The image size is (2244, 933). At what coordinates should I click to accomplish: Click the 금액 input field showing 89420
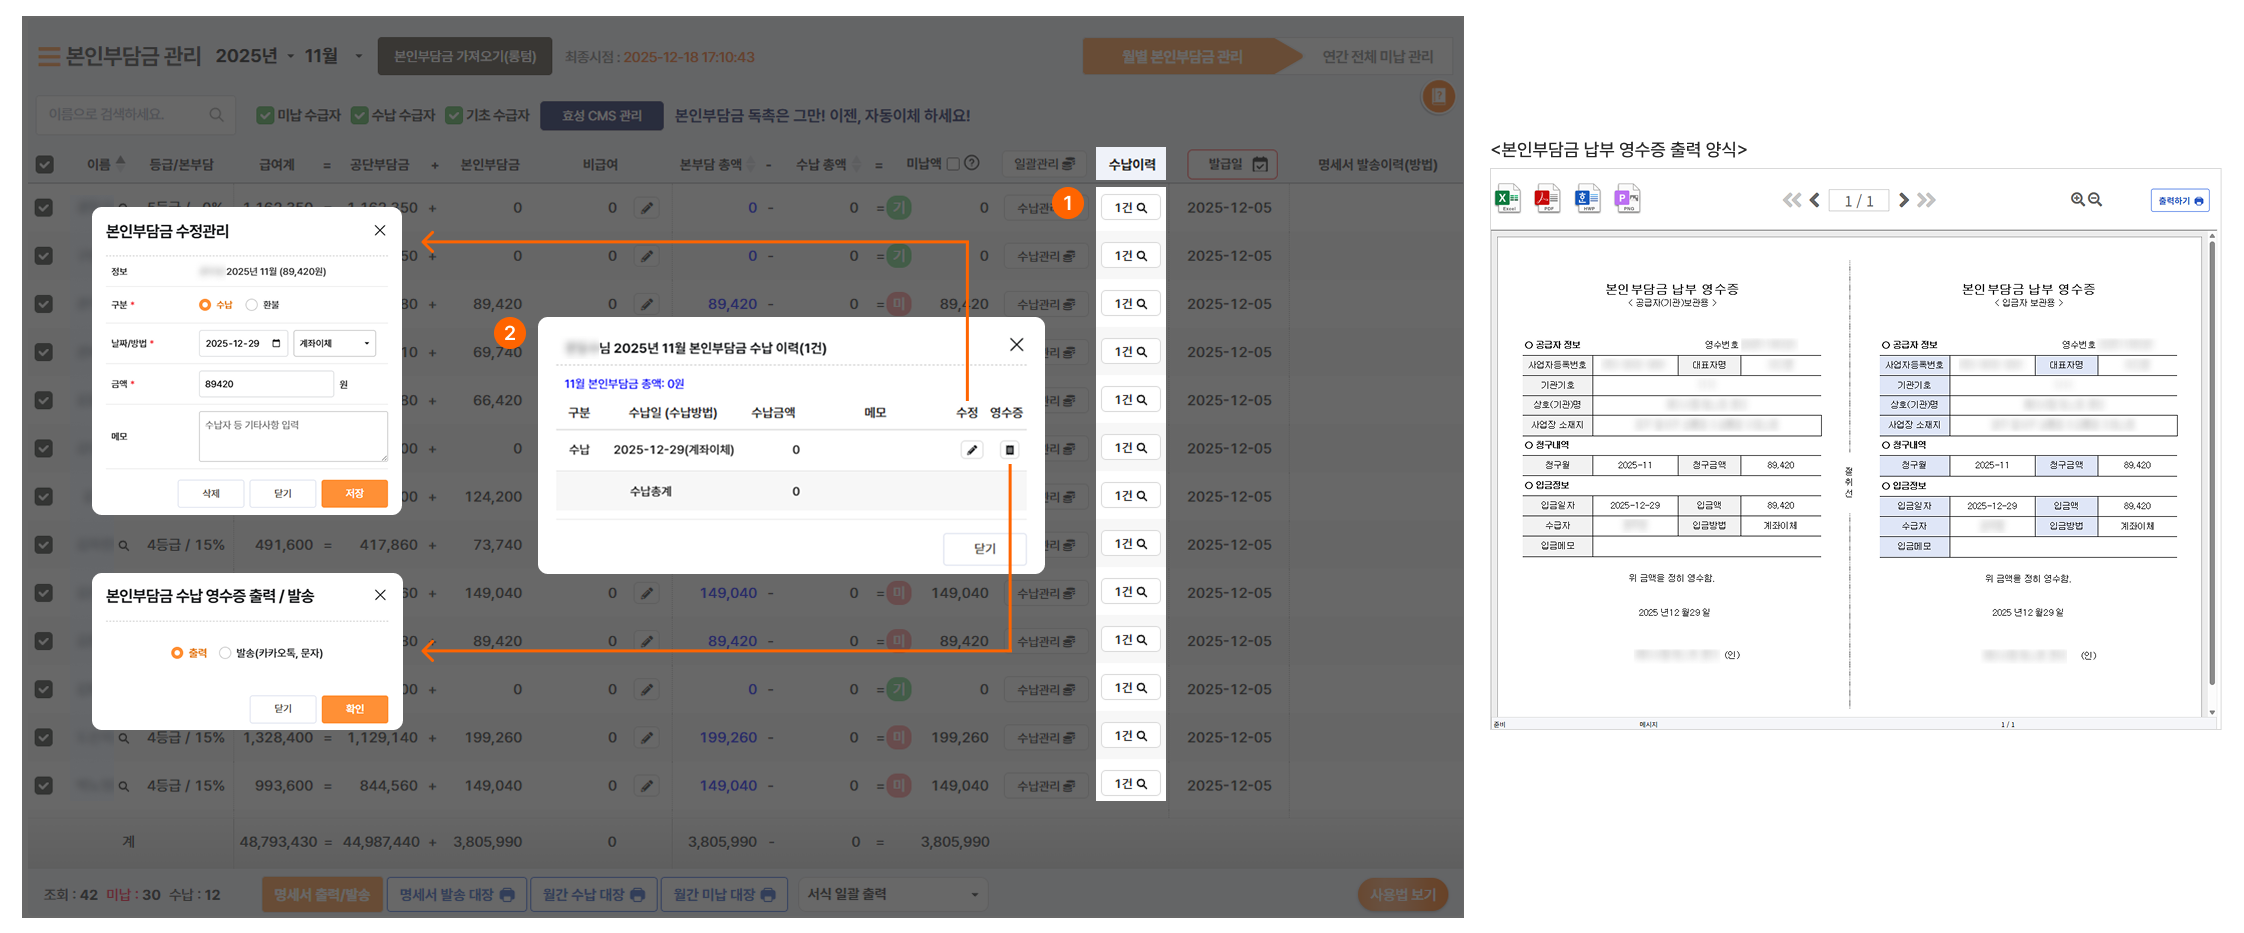click(265, 384)
